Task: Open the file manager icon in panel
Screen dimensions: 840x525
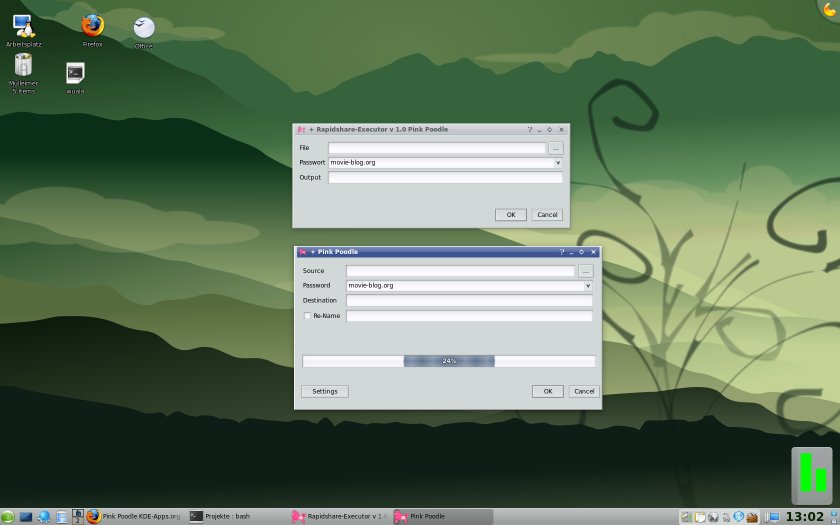Action: pos(62,517)
